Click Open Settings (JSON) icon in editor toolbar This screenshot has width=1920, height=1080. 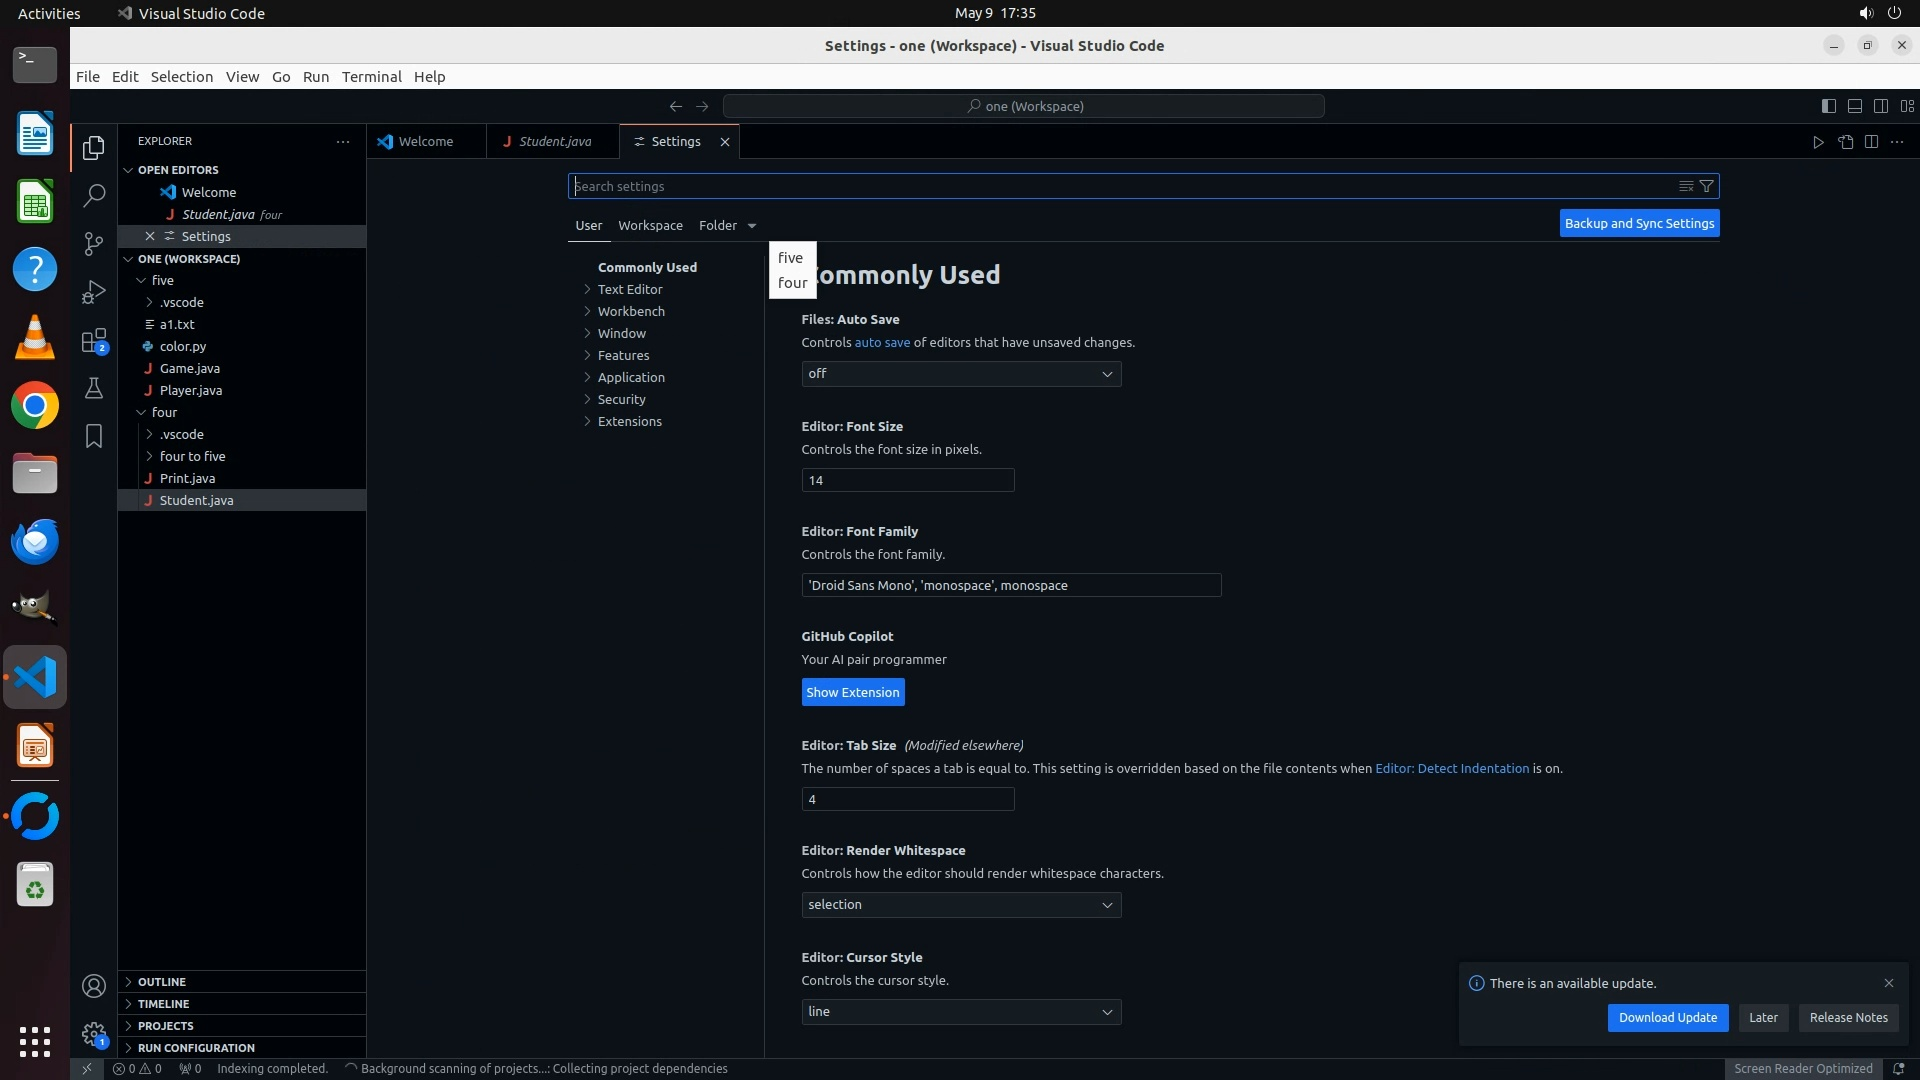point(1845,142)
